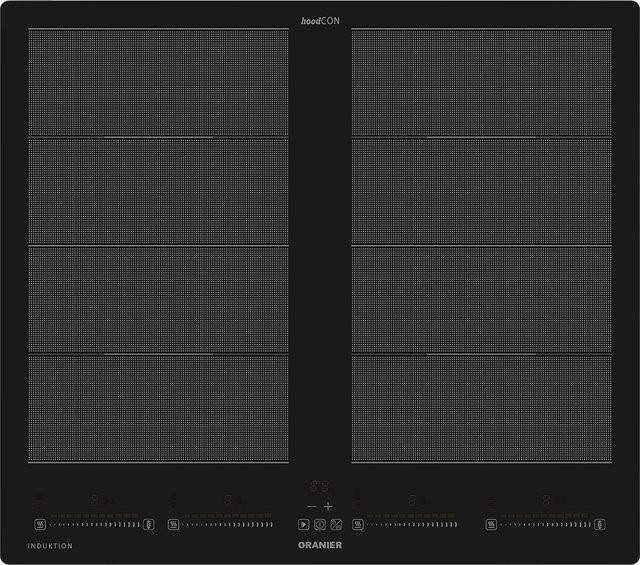Tap the ORANIER logo
The width and height of the screenshot is (640, 565).
tap(320, 545)
